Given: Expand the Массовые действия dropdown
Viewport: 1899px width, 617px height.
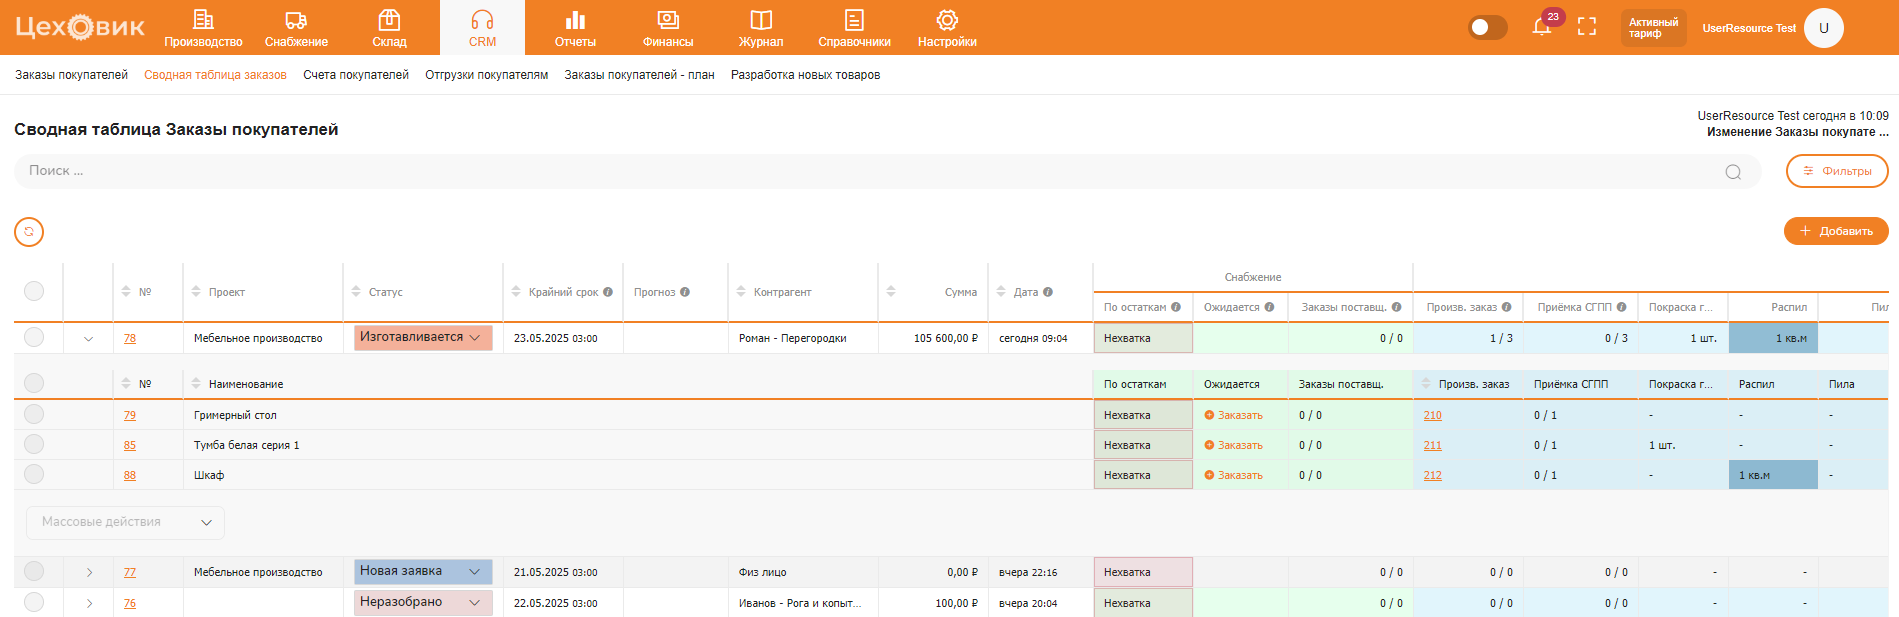Looking at the screenshot, I should [x=125, y=522].
